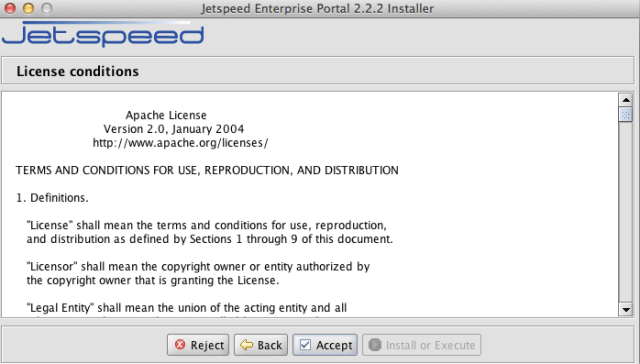
Task: Close the installer with red button
Action: [10, 8]
